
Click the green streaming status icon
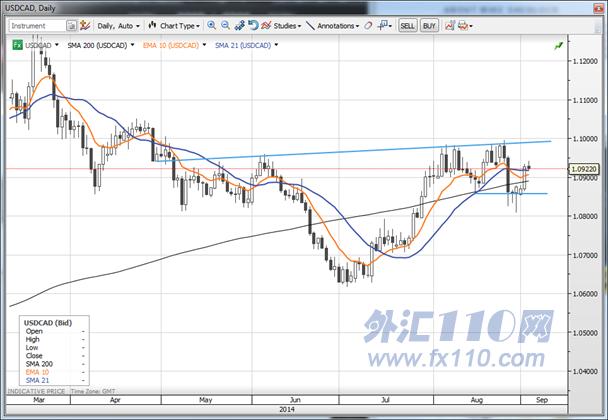point(558,46)
